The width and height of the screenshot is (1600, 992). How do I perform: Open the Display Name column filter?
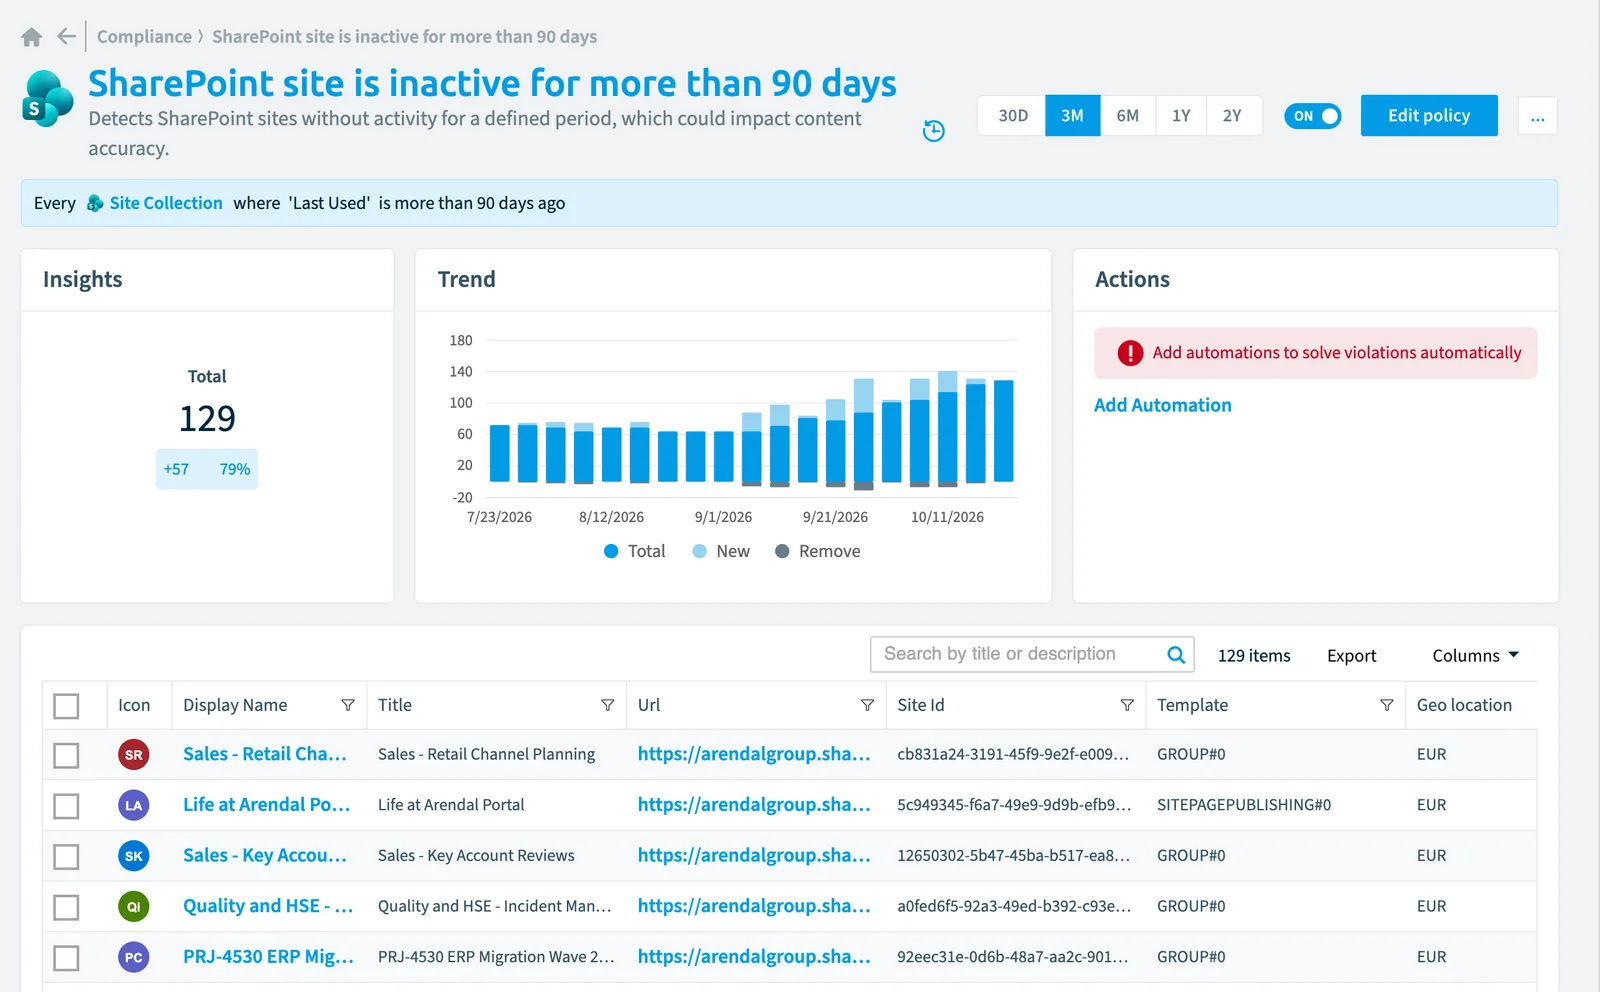tap(348, 705)
